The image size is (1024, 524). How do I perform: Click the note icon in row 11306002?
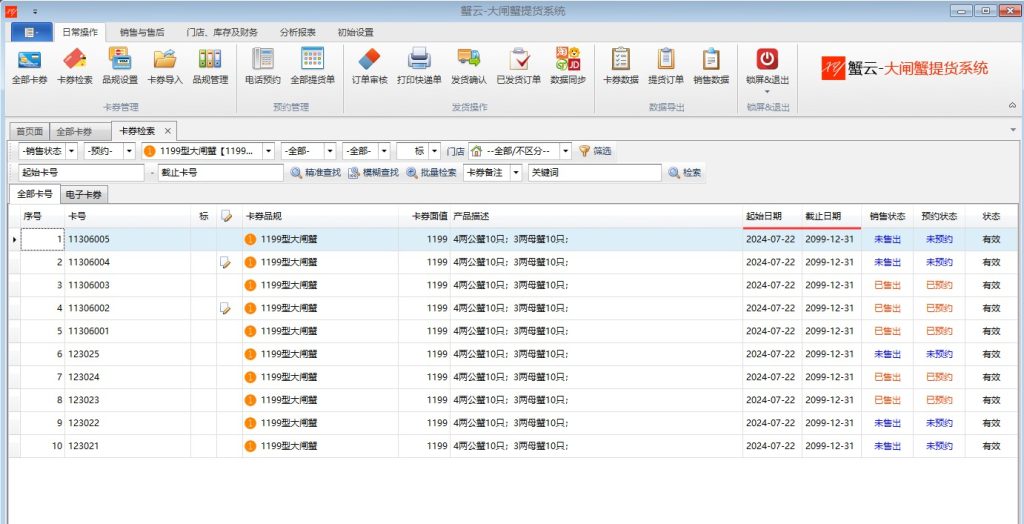coord(225,308)
